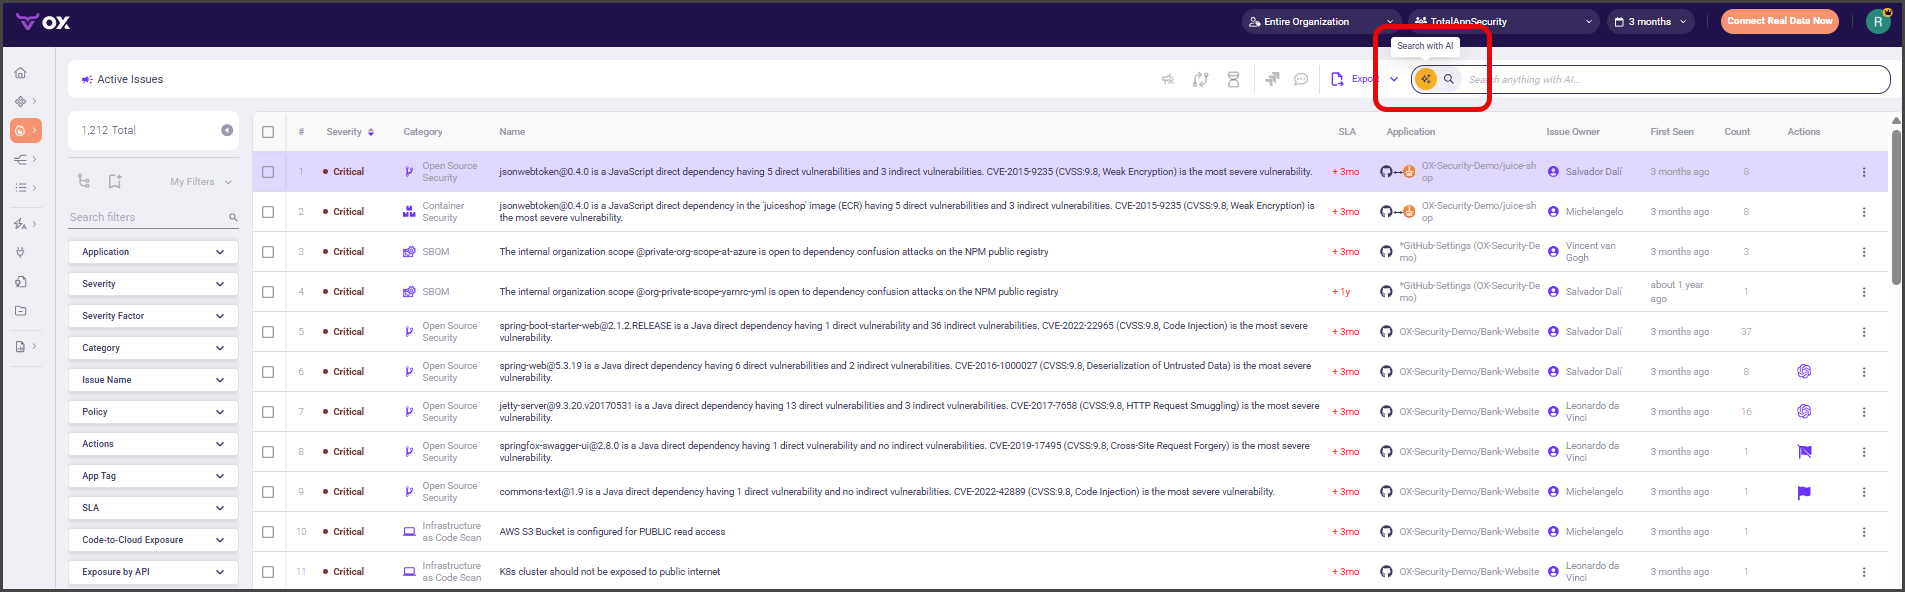Click the Search filters input field
This screenshot has height=592, width=1905.
[148, 217]
